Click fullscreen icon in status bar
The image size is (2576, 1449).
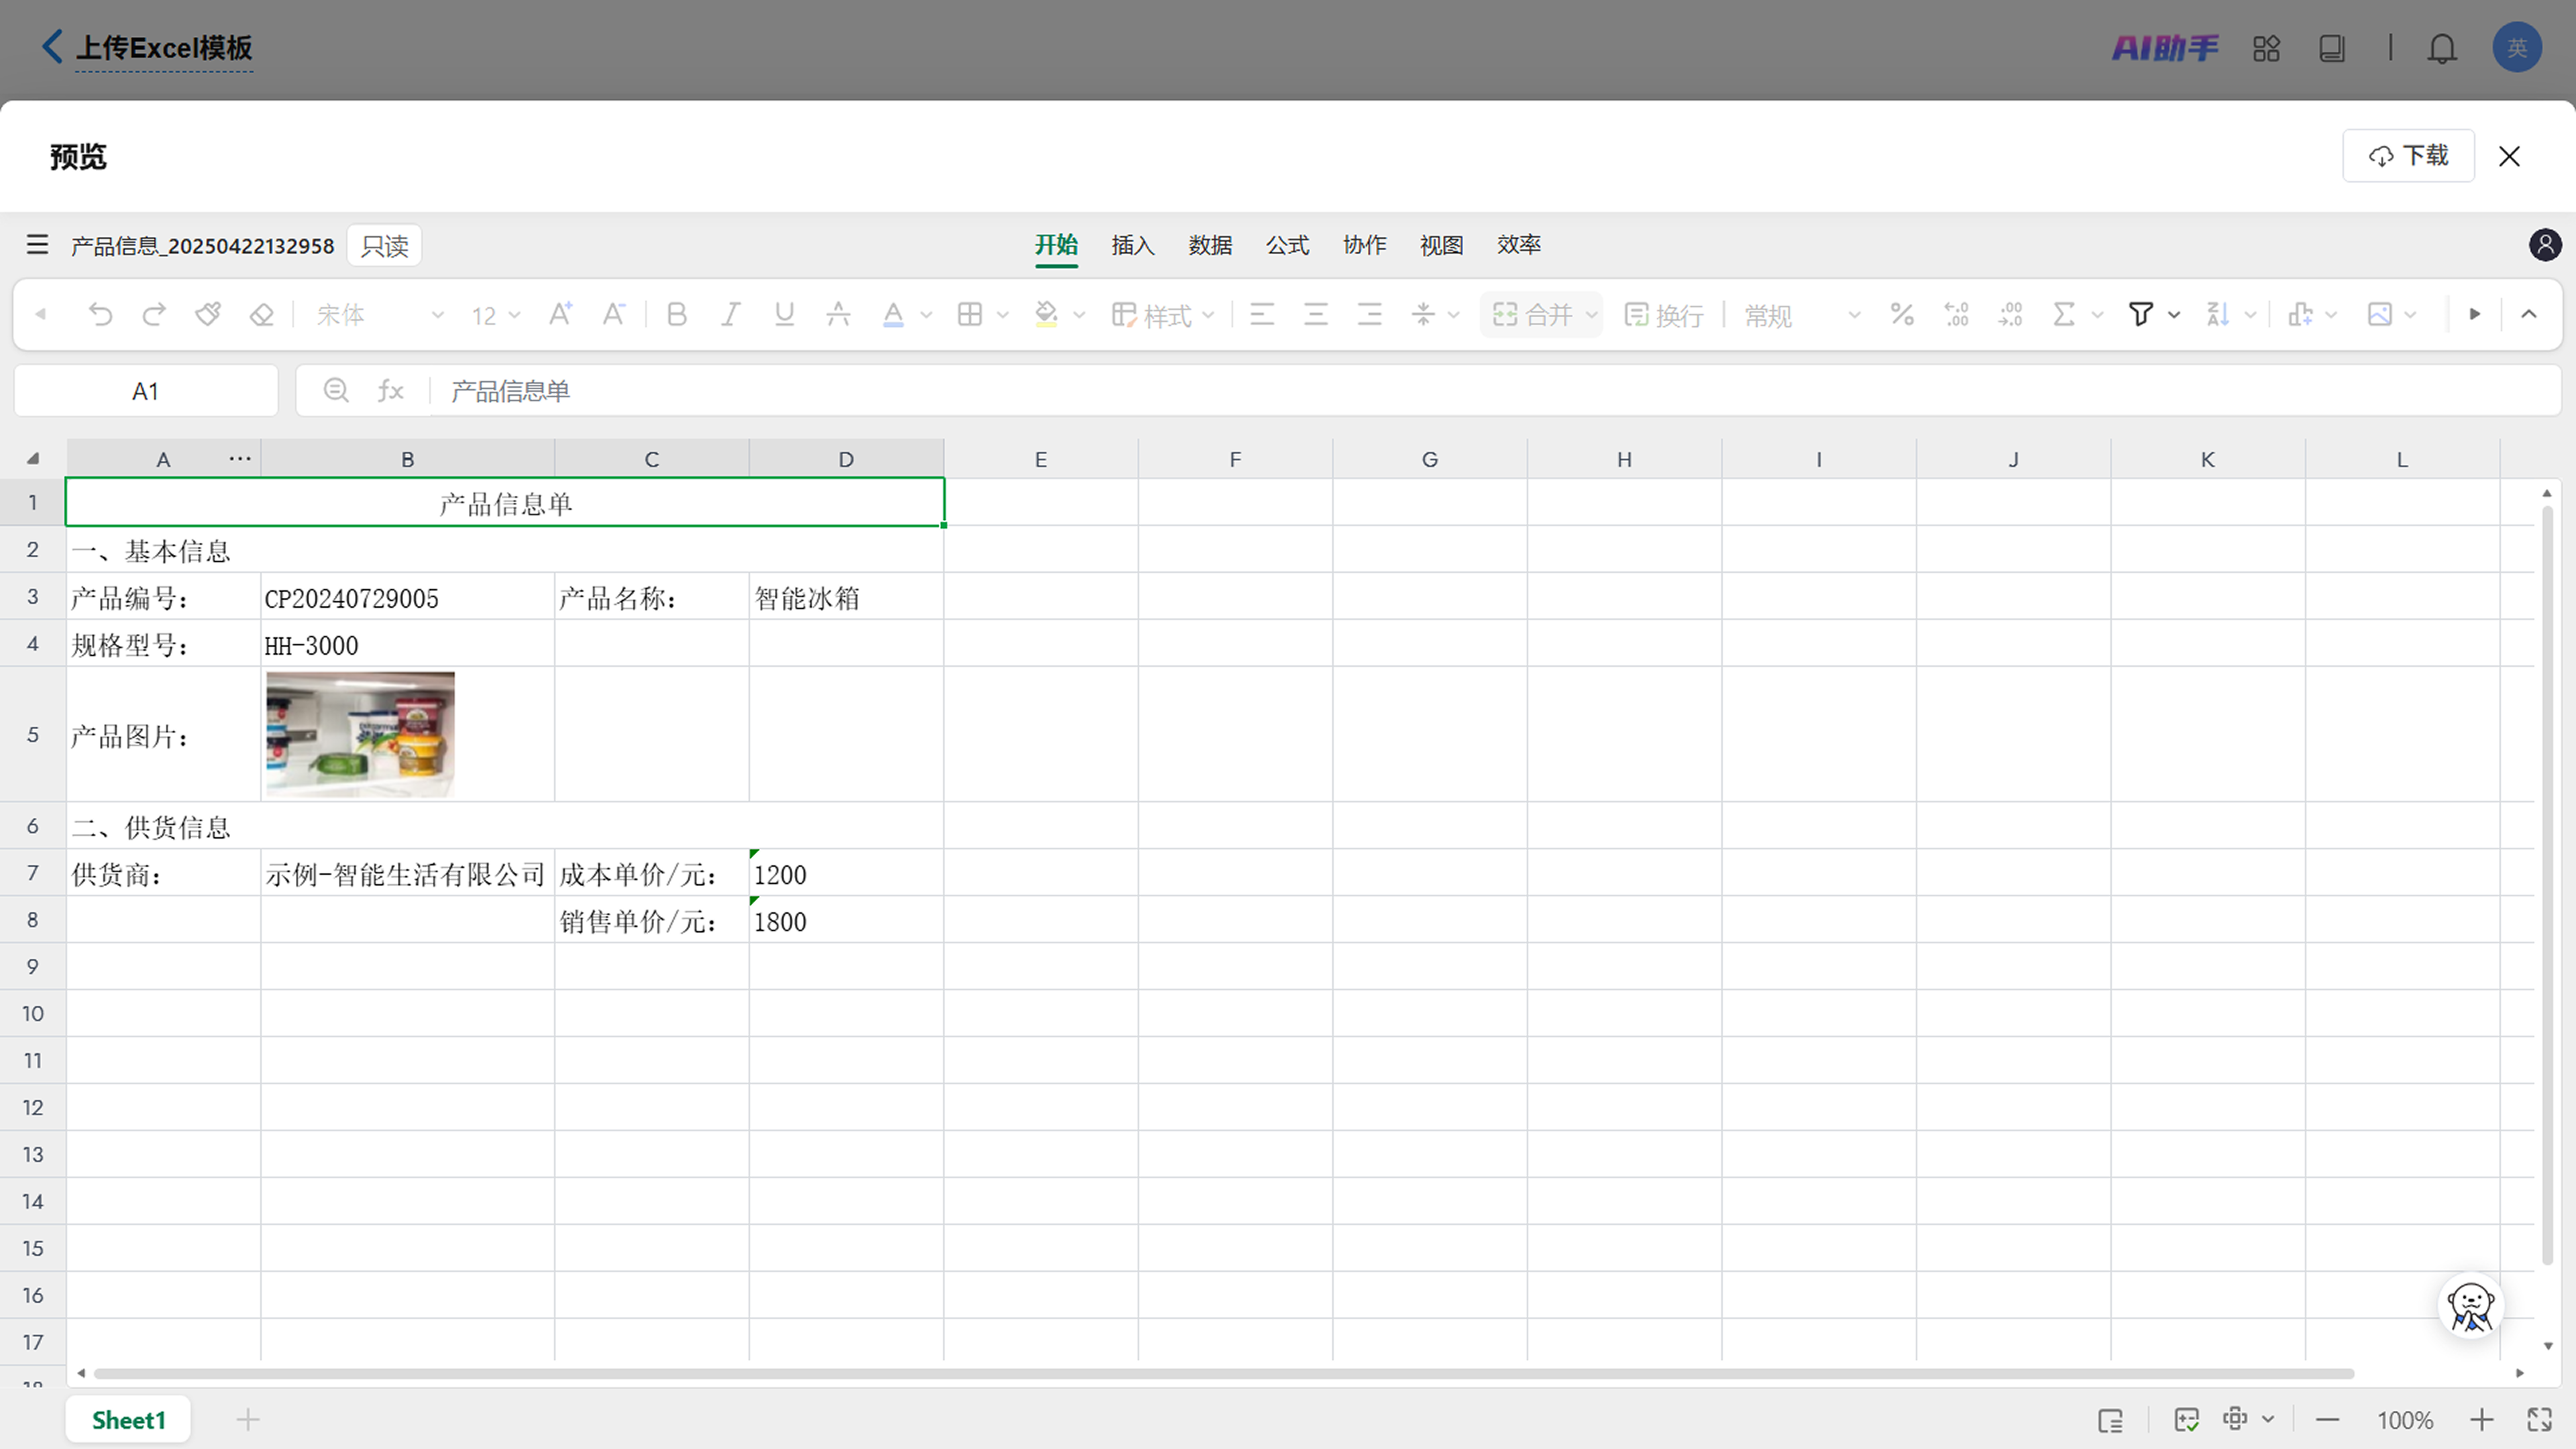[x=2540, y=1420]
